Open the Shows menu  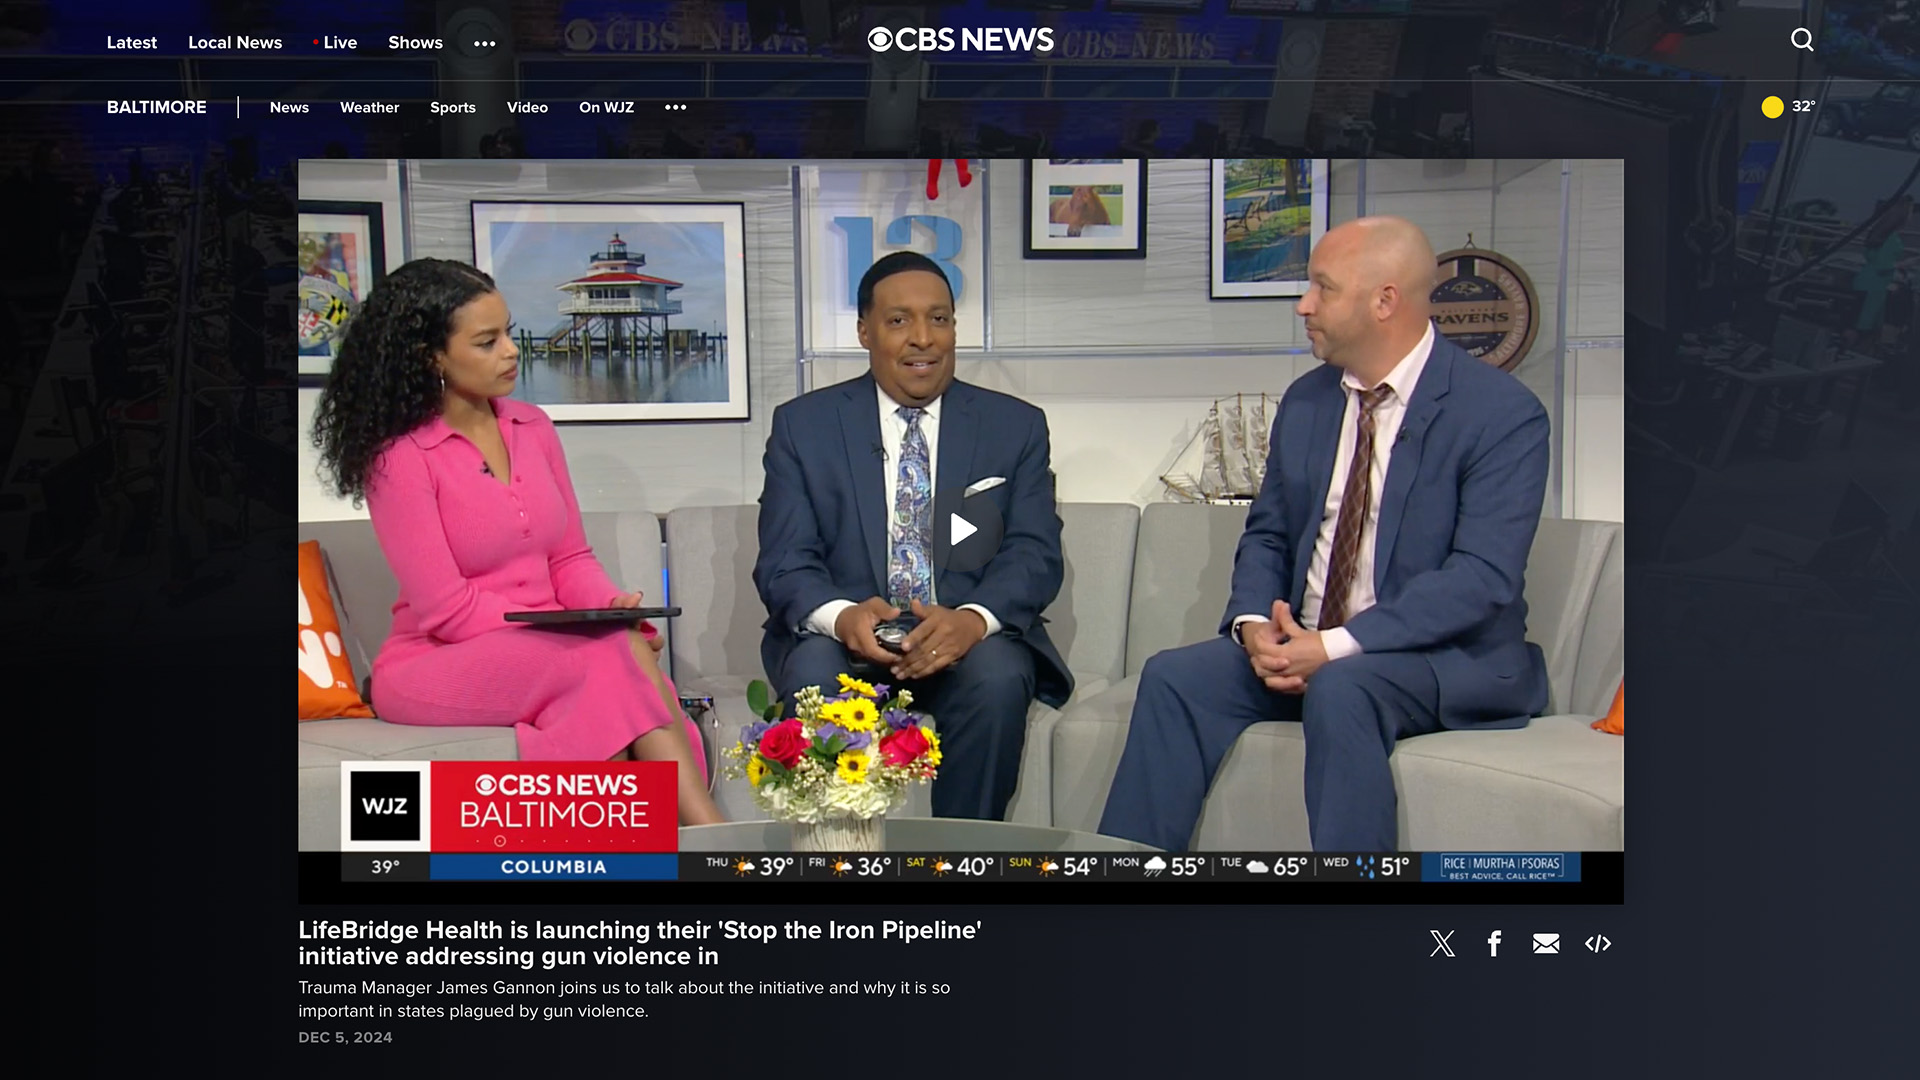(x=415, y=42)
